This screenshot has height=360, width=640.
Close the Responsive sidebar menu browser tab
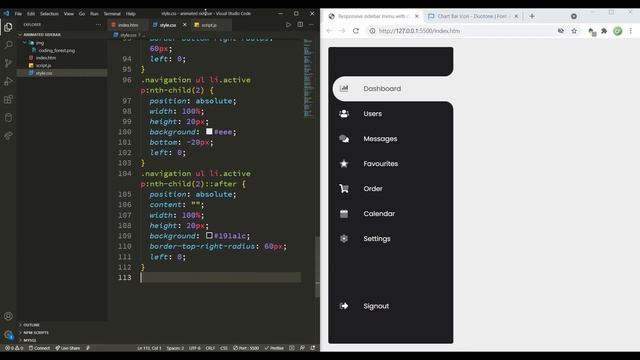pyautogui.click(x=416, y=16)
